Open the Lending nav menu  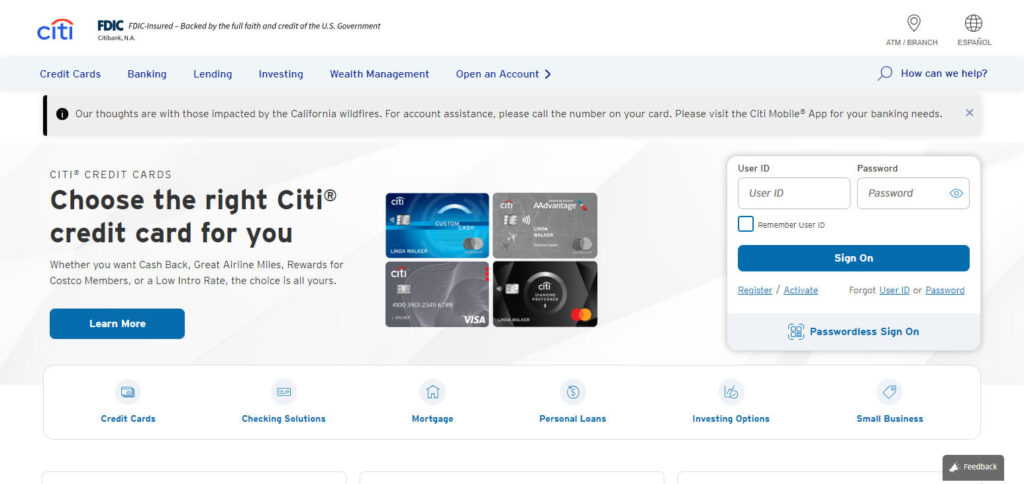[x=212, y=74]
